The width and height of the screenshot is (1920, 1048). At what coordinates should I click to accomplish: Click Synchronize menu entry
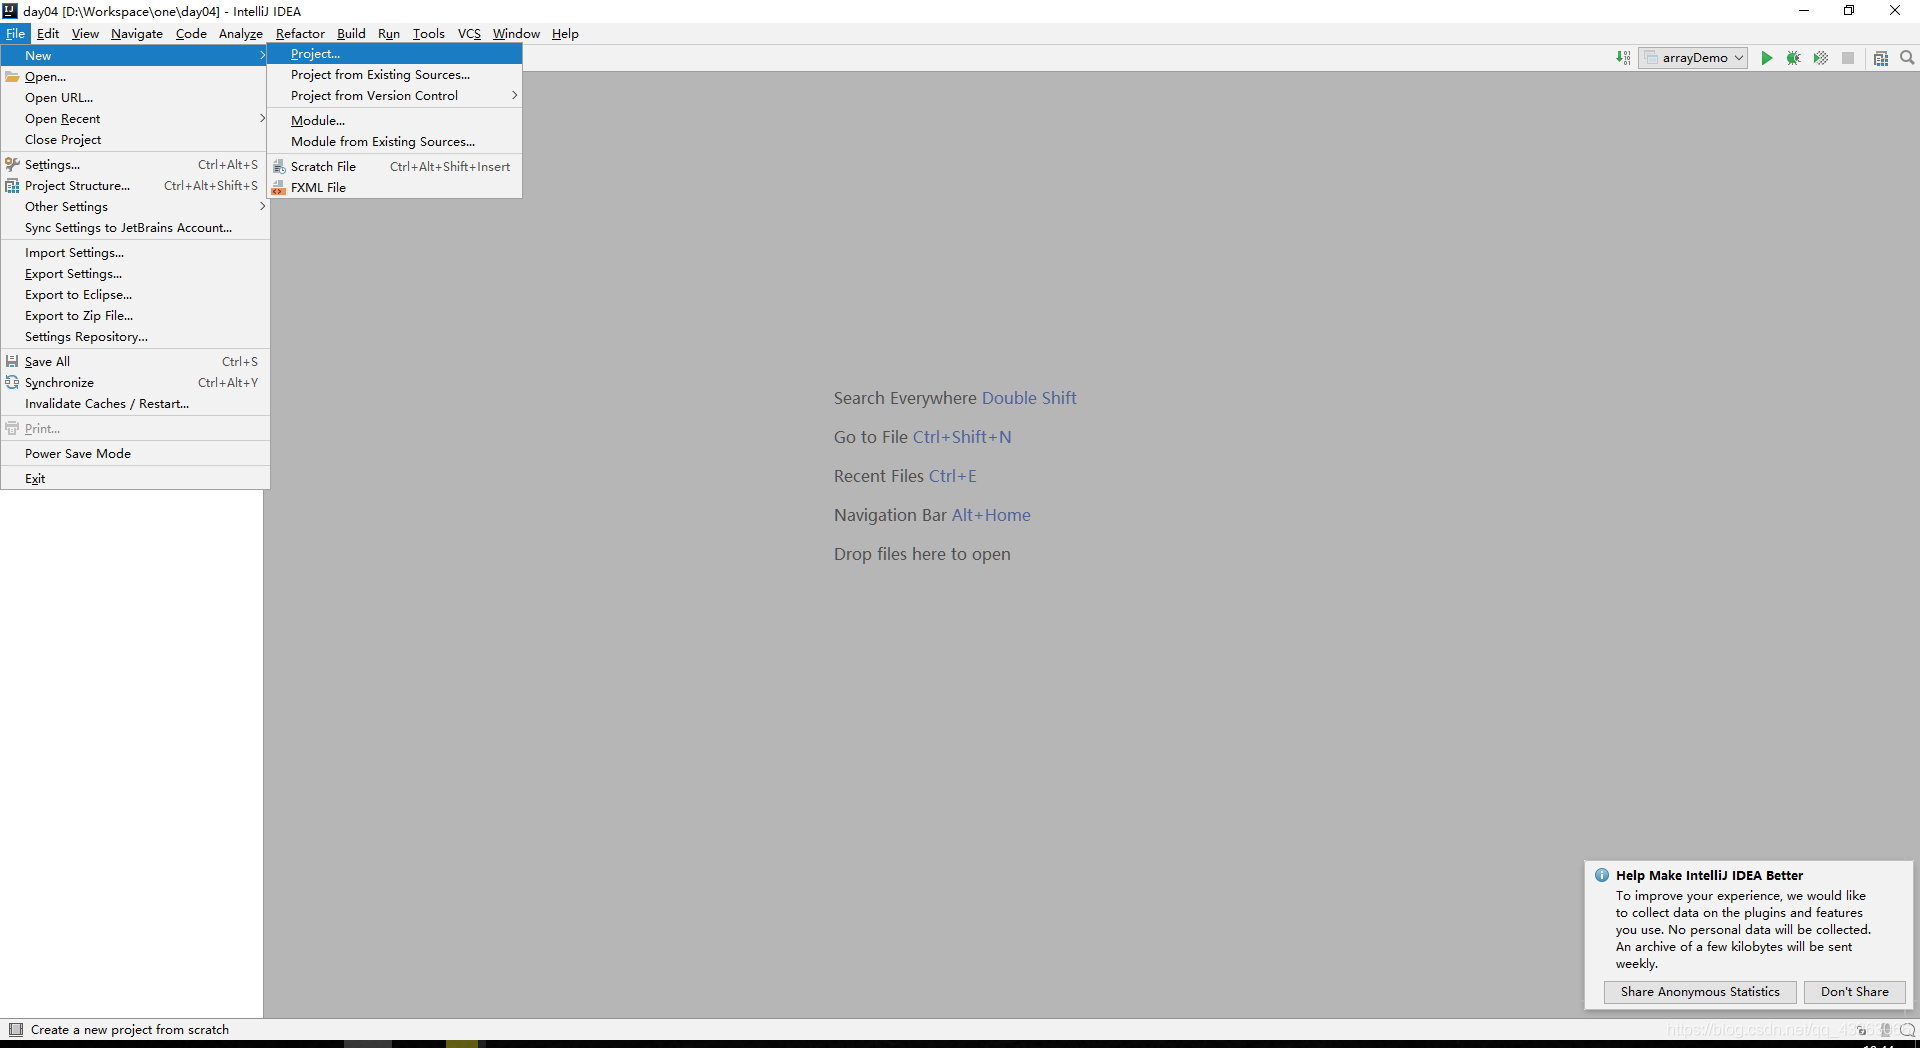(135, 382)
